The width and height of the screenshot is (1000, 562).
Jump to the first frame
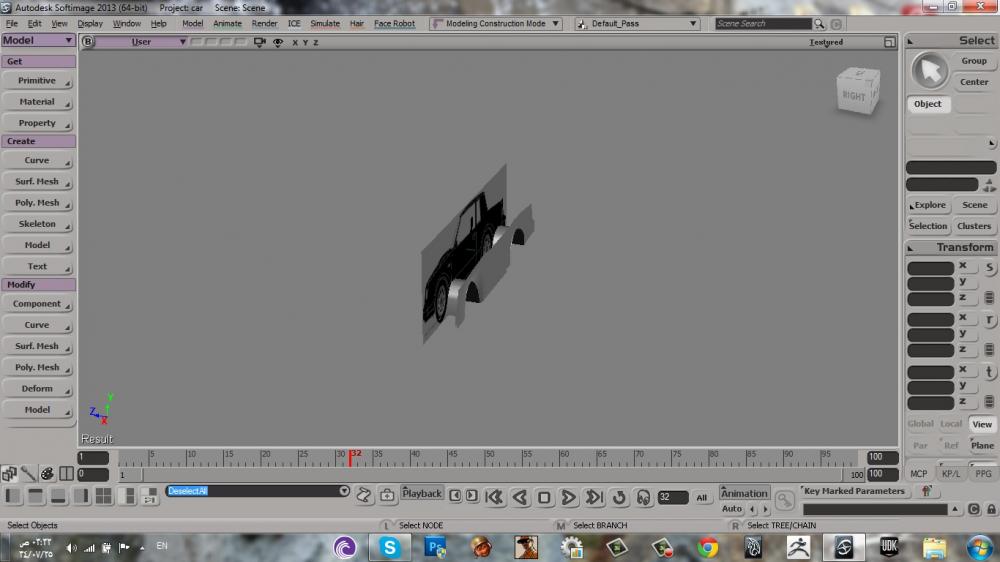[x=494, y=496]
